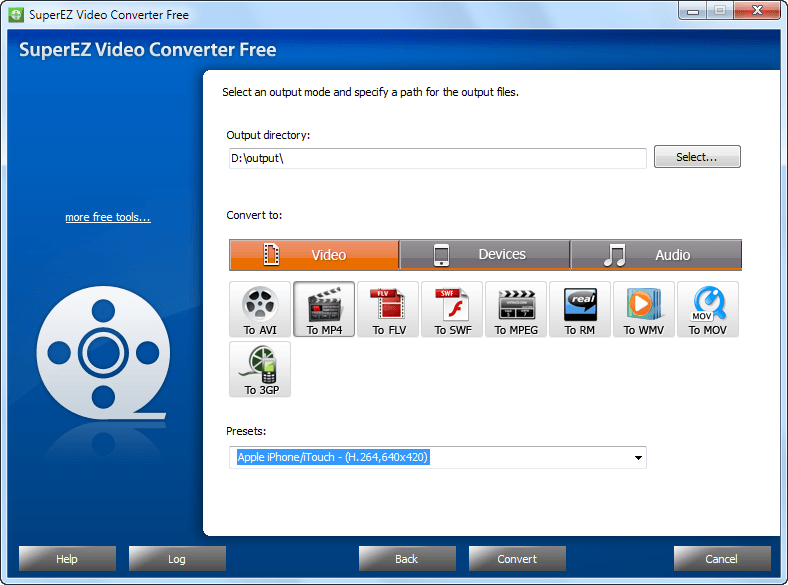Choose the To SWF Flash icon
This screenshot has width=788, height=585.
pyautogui.click(x=452, y=309)
